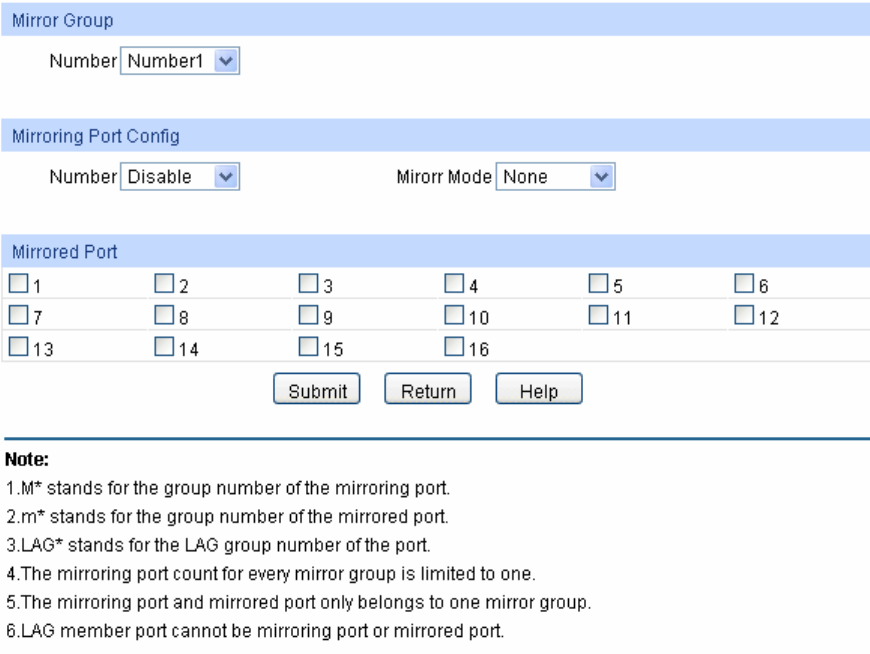Check the port 12 checkbox

coord(744,316)
